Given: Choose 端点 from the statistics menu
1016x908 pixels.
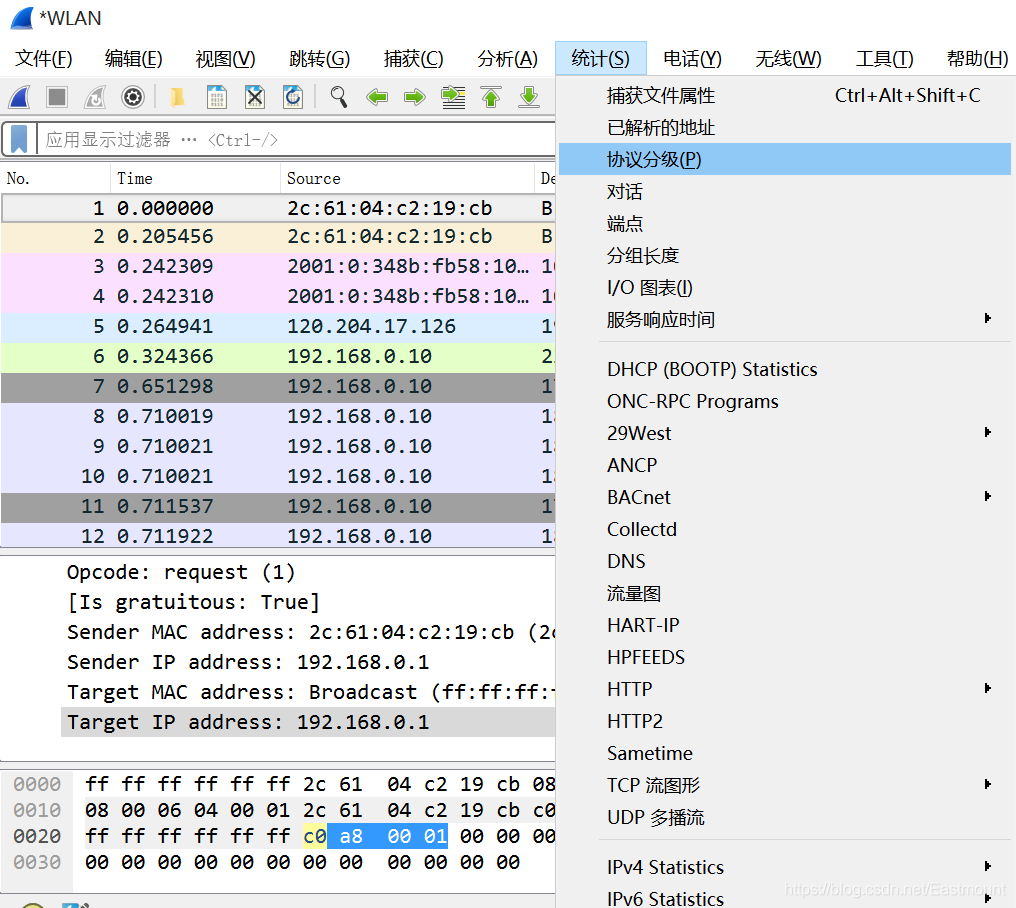Looking at the screenshot, I should 785,224.
